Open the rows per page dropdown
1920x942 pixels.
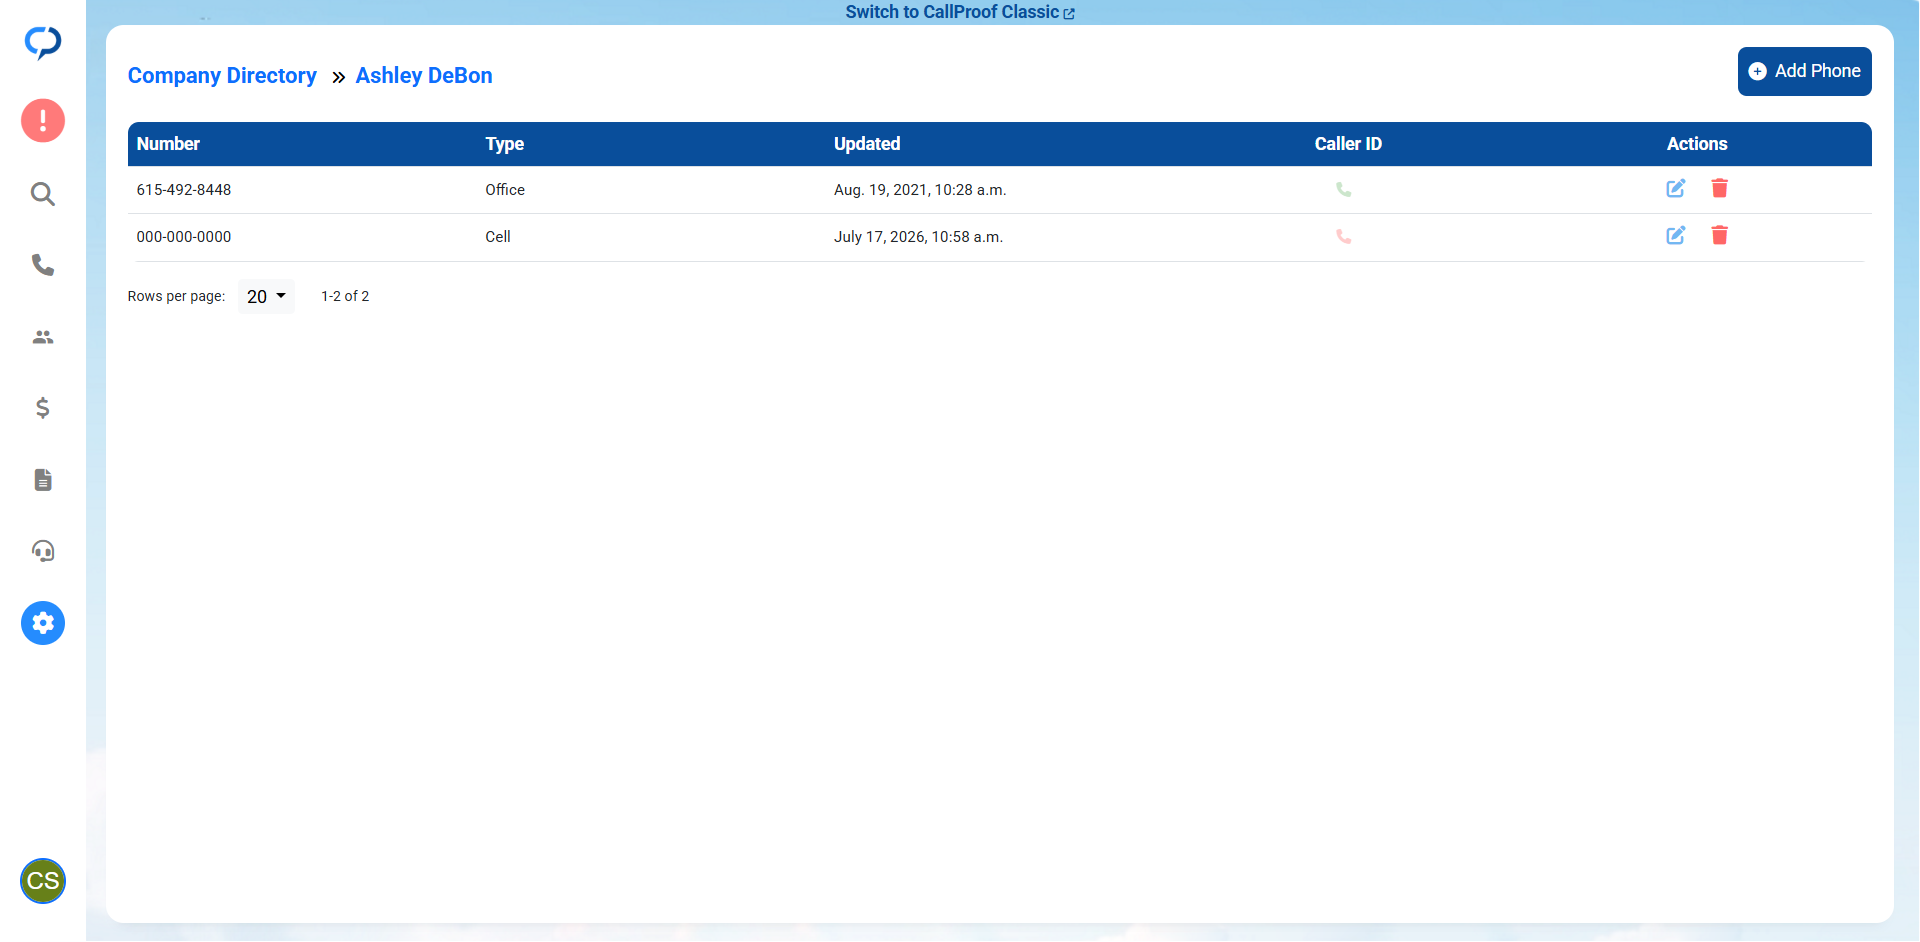tap(266, 297)
